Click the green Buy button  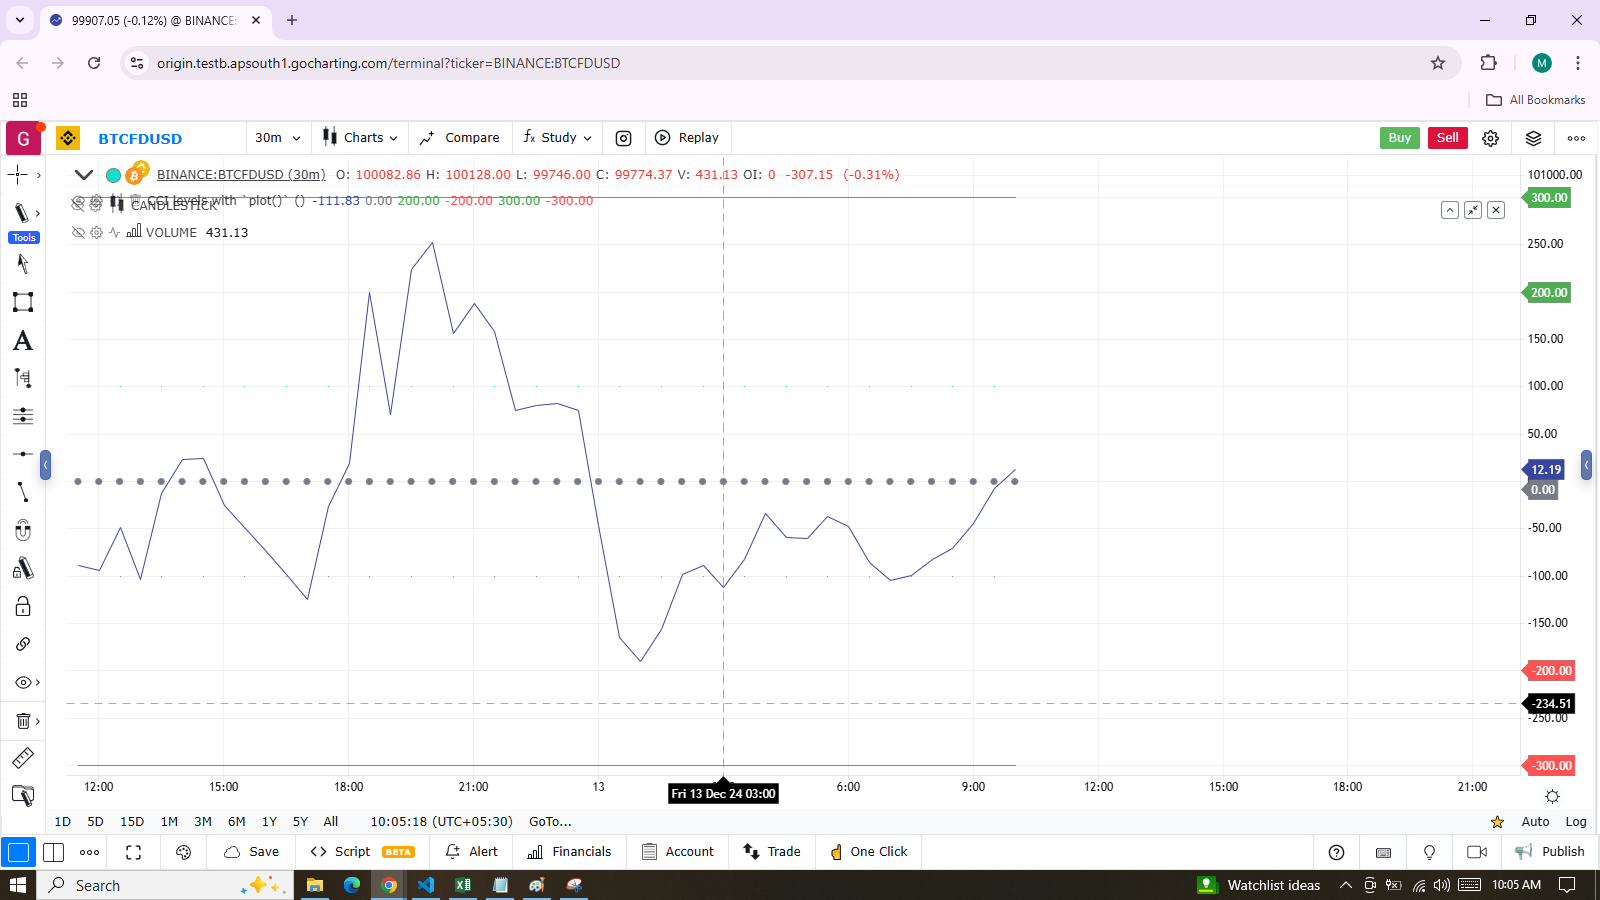[1399, 138]
